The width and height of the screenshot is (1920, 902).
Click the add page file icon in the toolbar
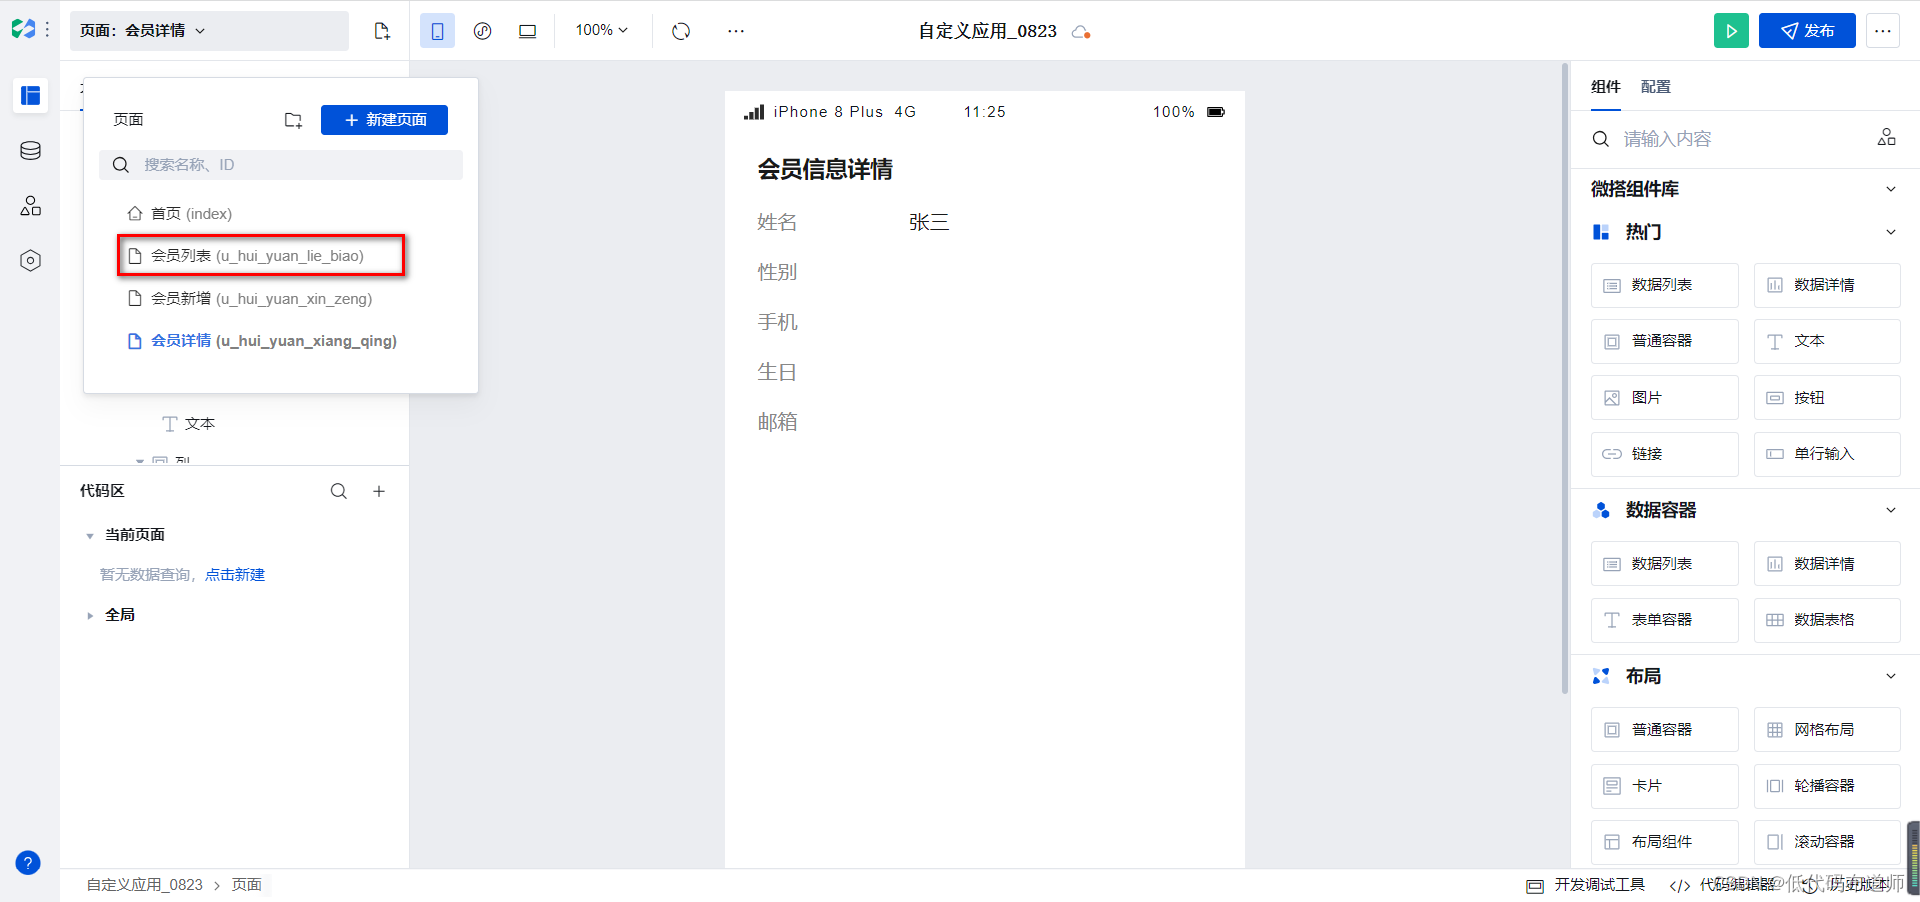pyautogui.click(x=382, y=31)
